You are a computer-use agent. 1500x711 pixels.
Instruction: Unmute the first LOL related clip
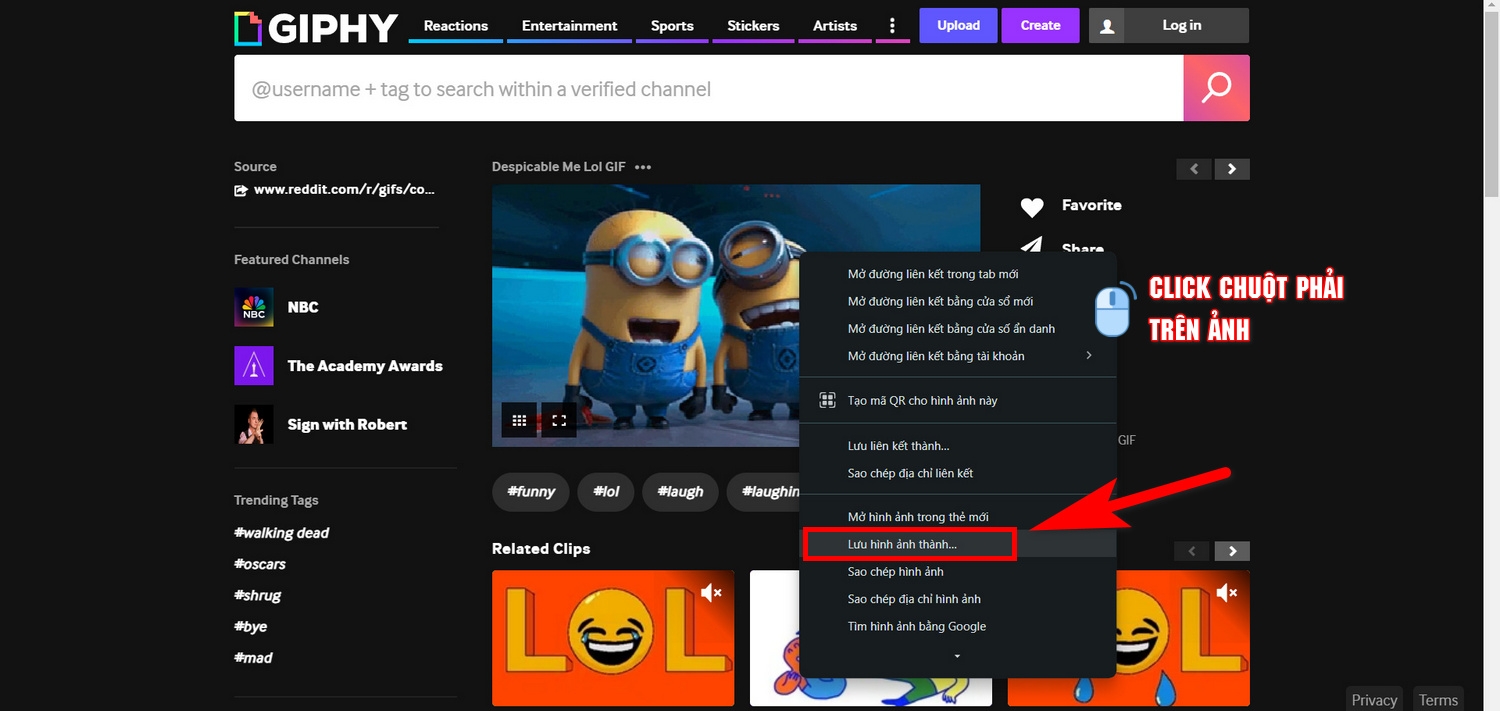pos(711,593)
